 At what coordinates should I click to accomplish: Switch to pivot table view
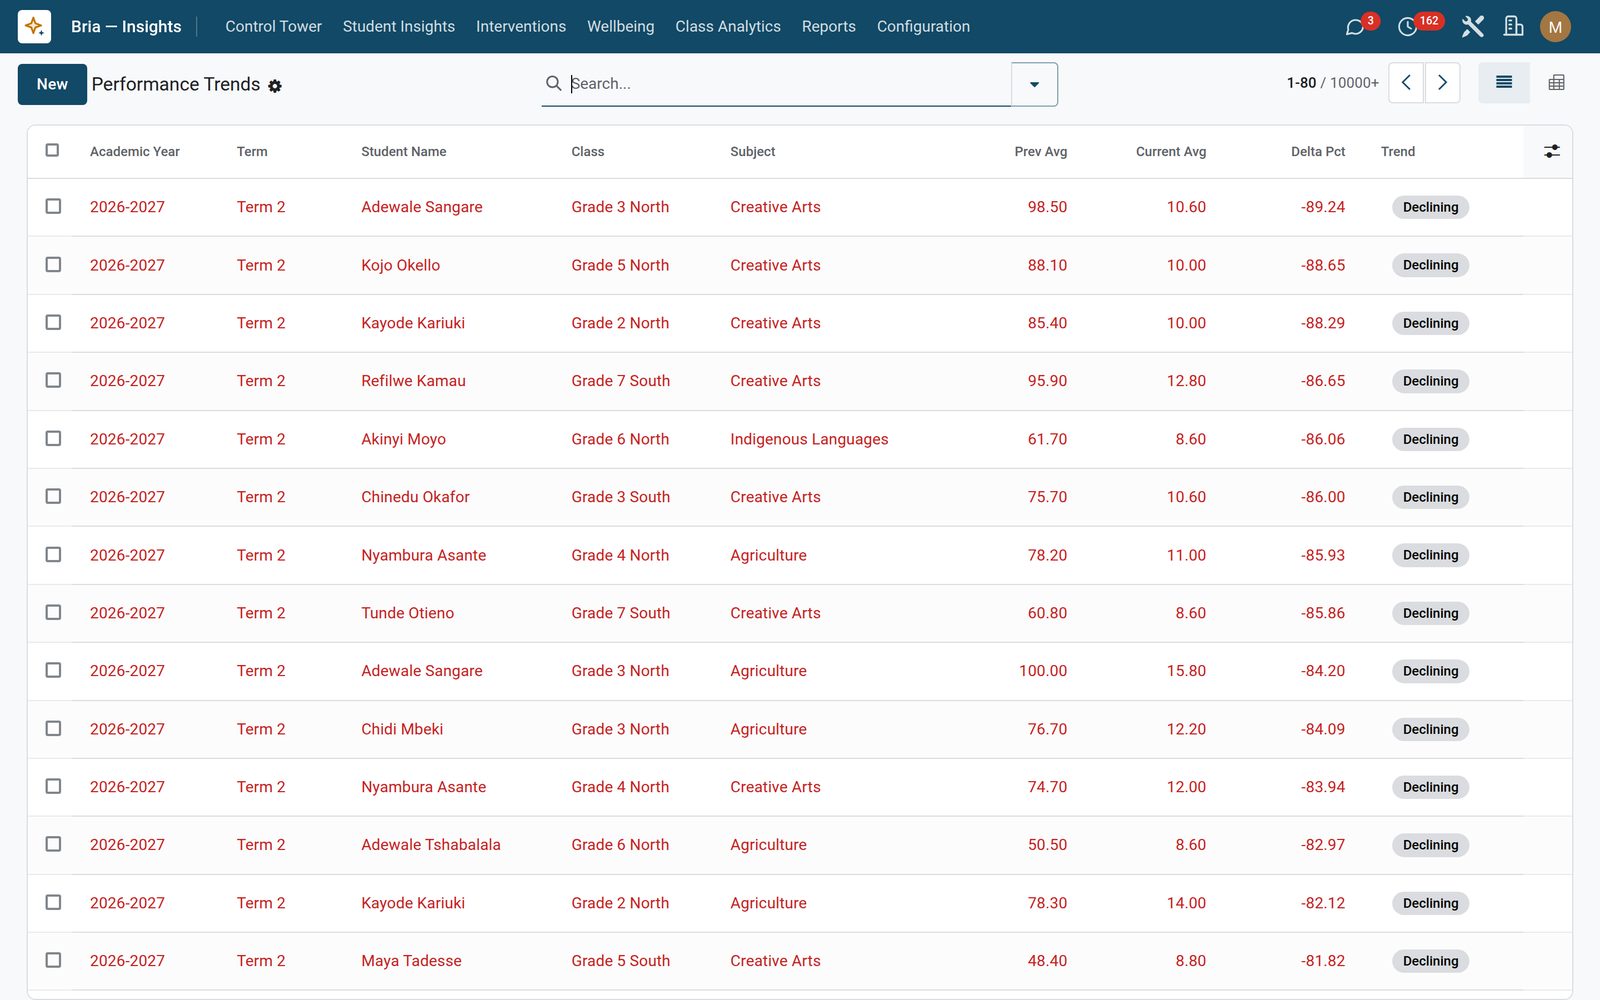click(1556, 83)
